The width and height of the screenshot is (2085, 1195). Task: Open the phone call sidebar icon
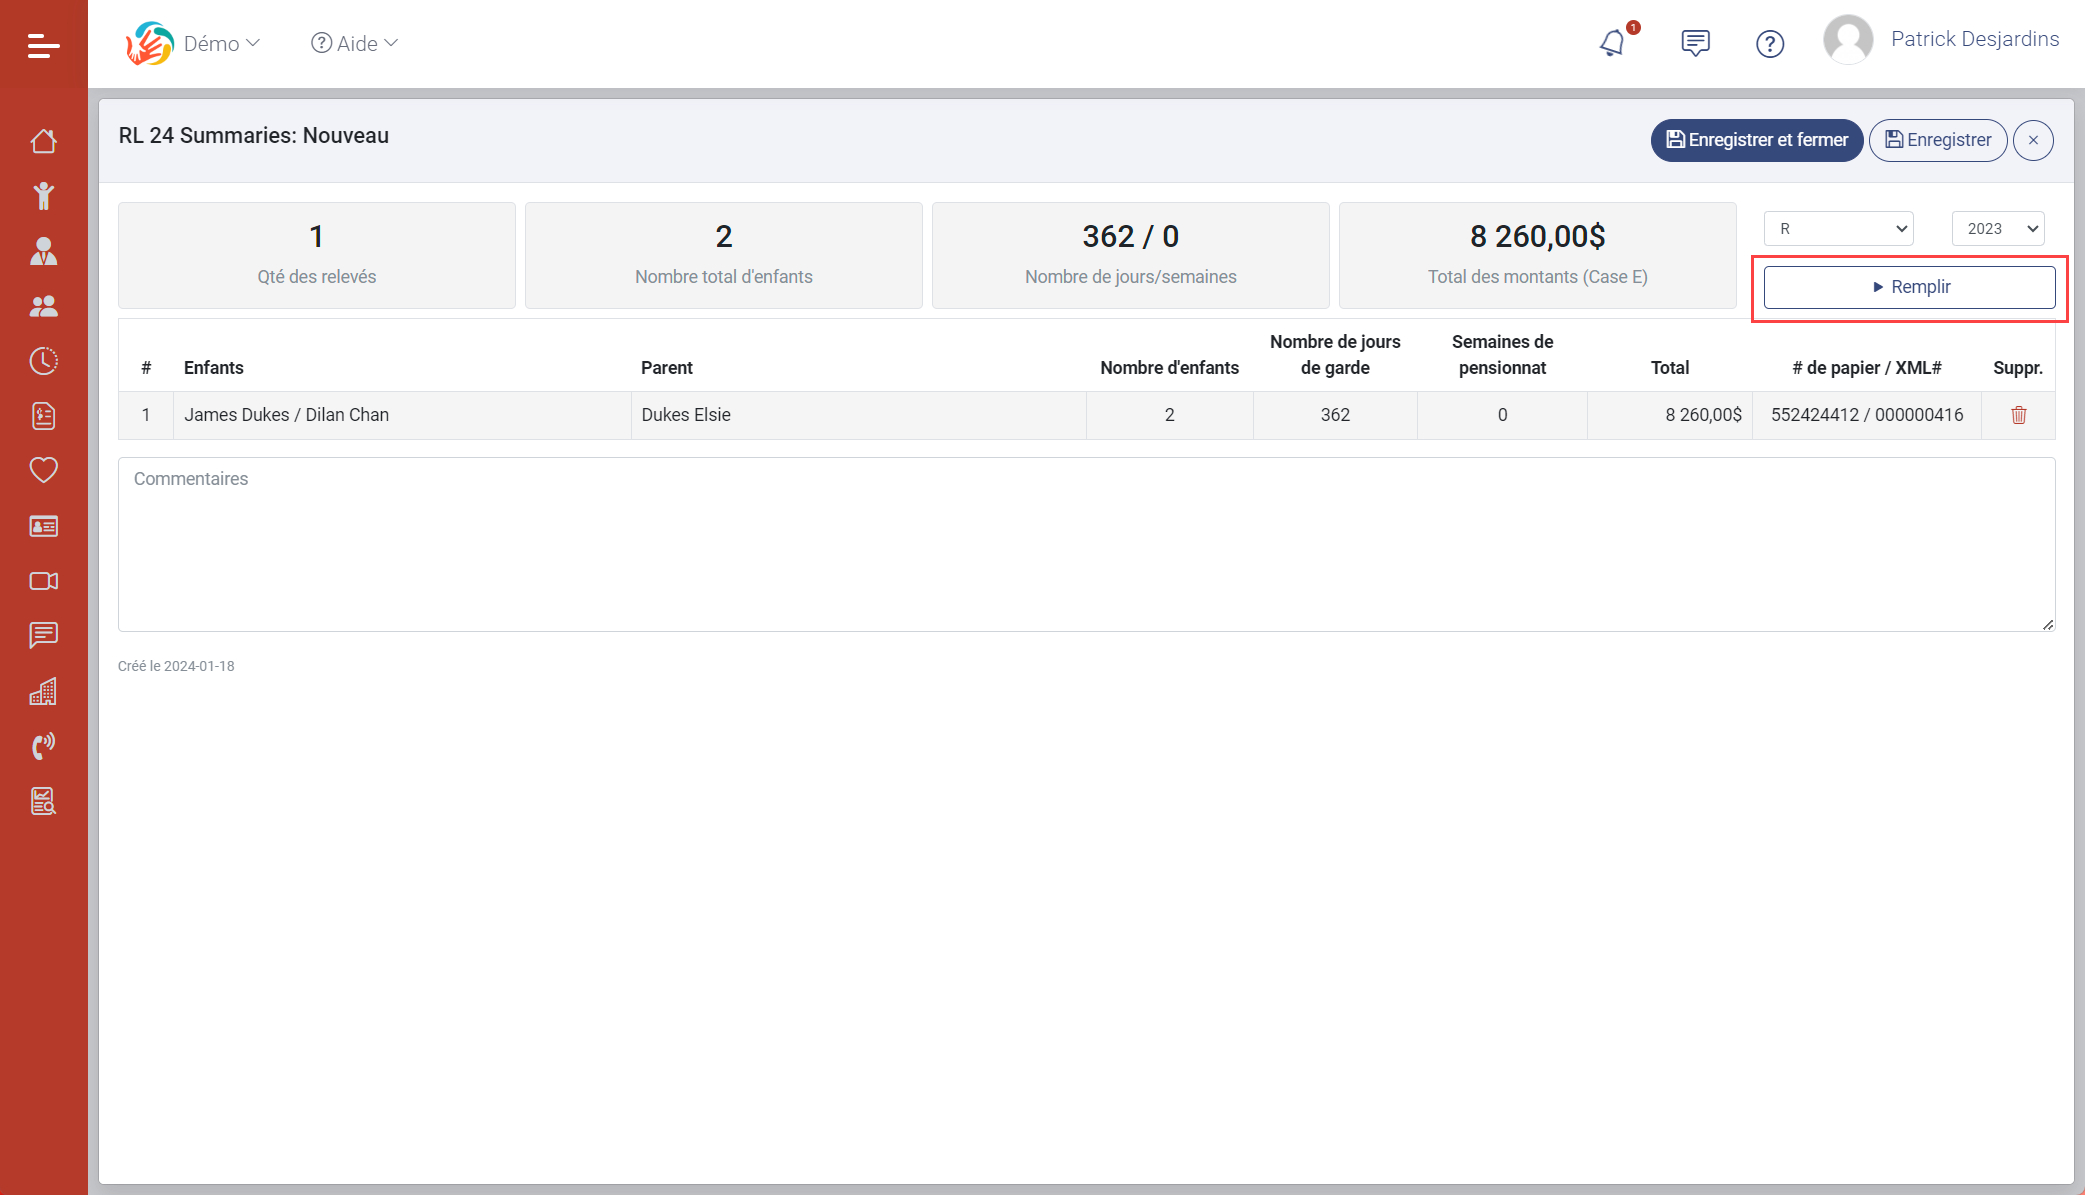[x=43, y=746]
